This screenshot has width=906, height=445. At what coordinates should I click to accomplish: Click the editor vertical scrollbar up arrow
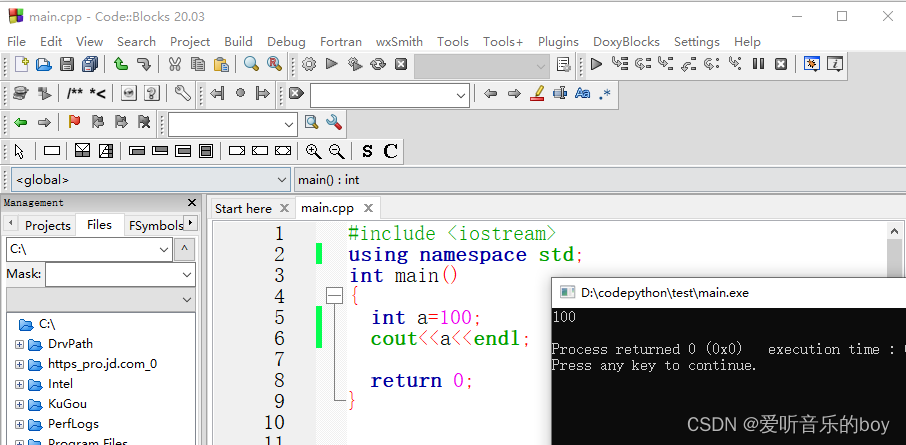(x=895, y=231)
